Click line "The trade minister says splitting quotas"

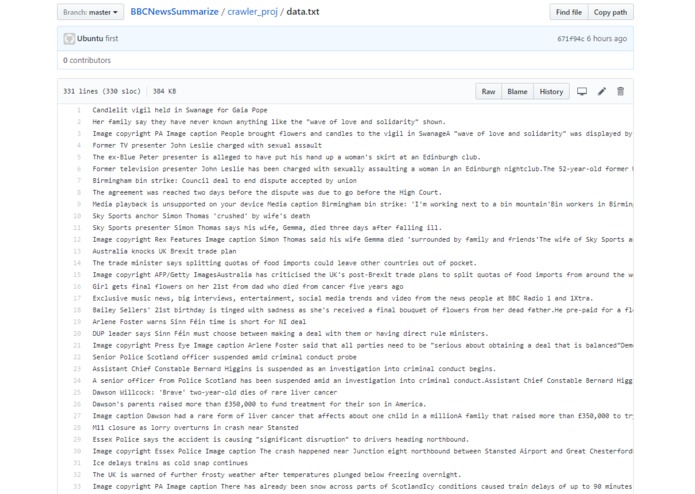click(285, 263)
